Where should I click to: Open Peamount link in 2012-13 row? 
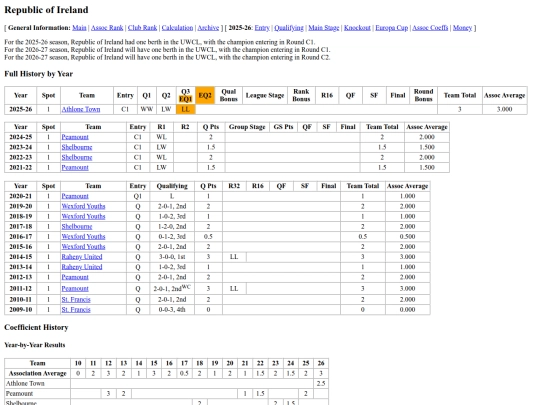pos(75,277)
